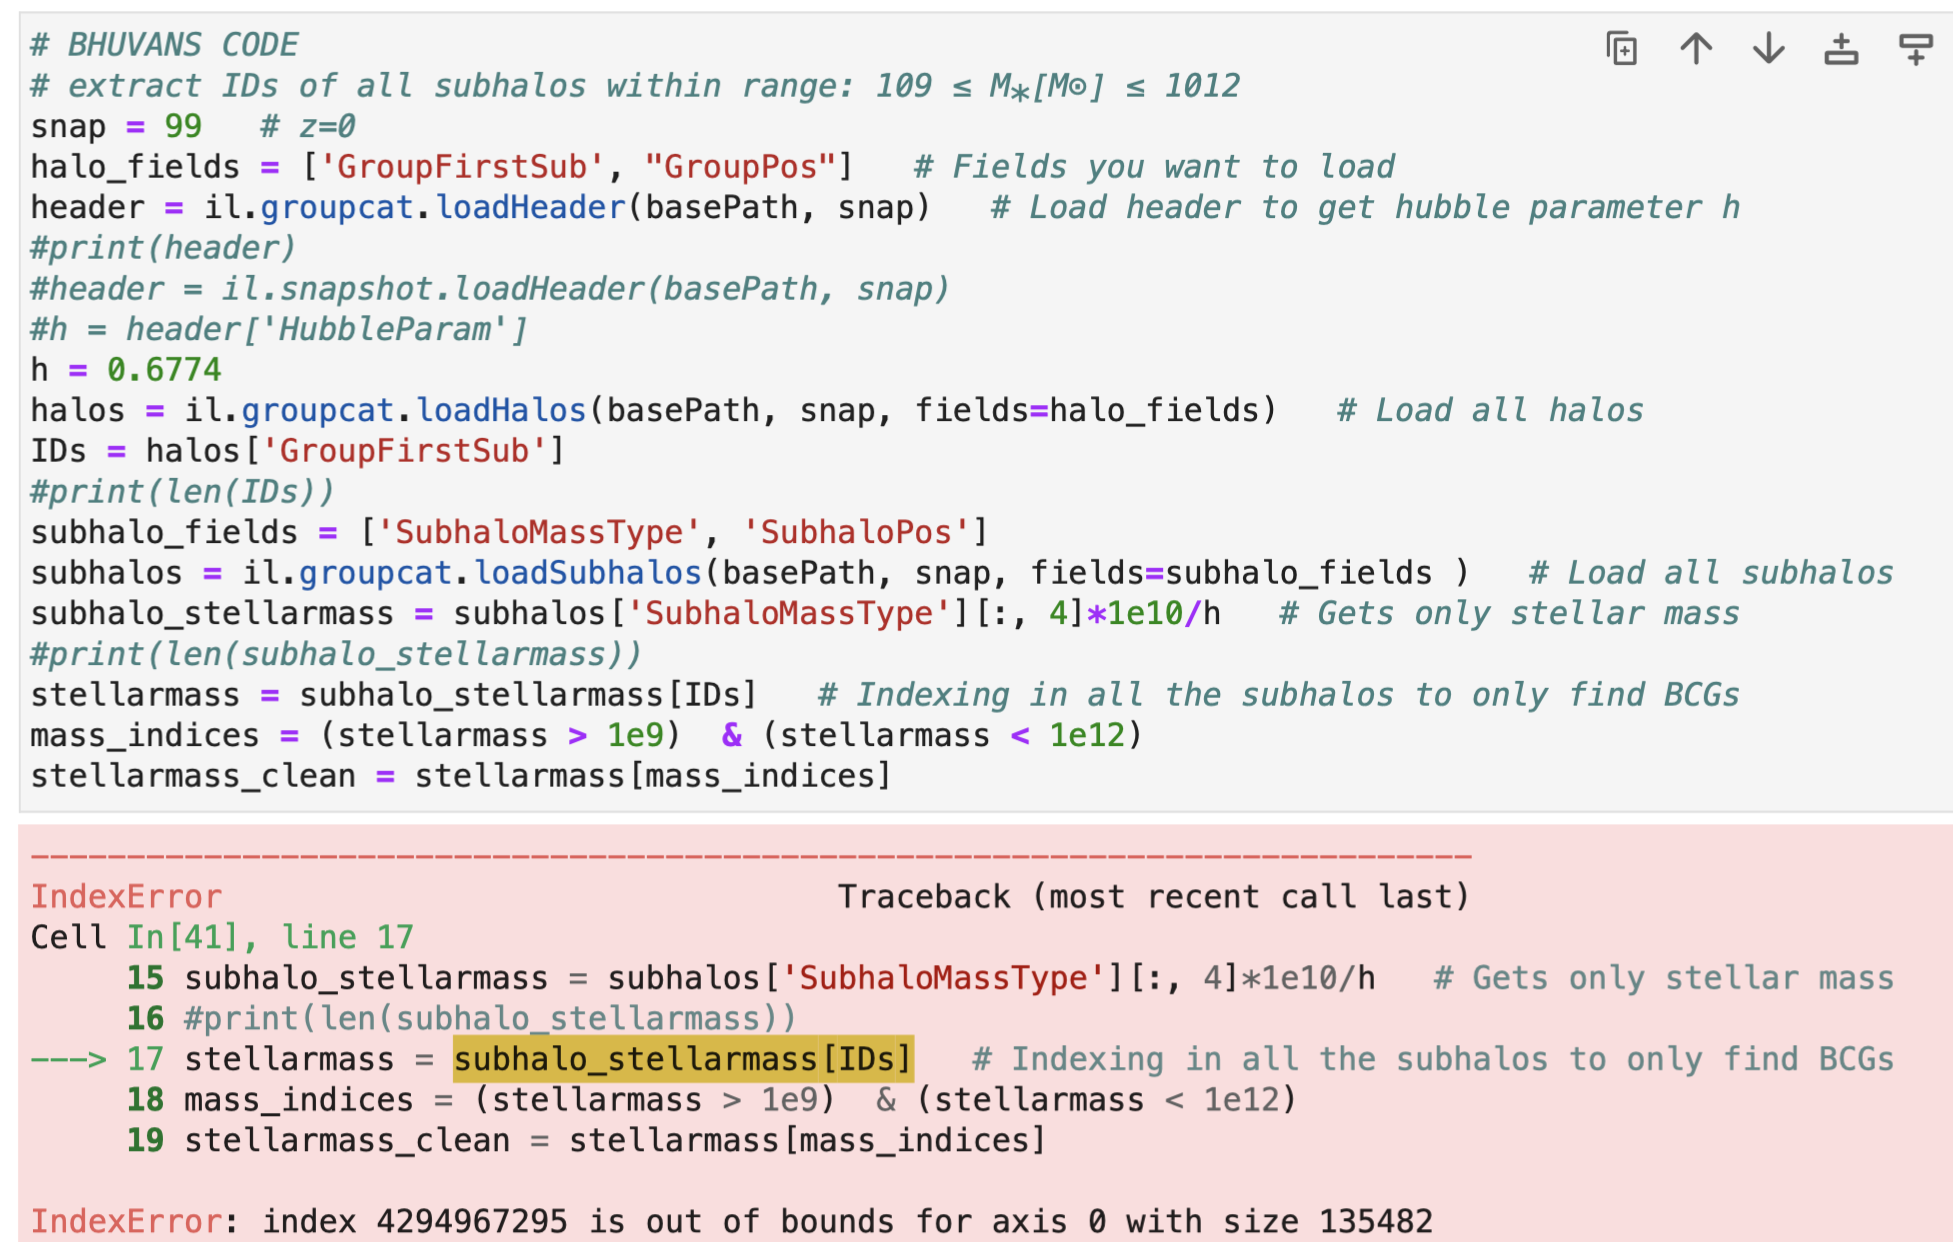Click the 'IDs = halos' assignment line
Image resolution: width=1953 pixels, height=1242 pixels.
(297, 451)
